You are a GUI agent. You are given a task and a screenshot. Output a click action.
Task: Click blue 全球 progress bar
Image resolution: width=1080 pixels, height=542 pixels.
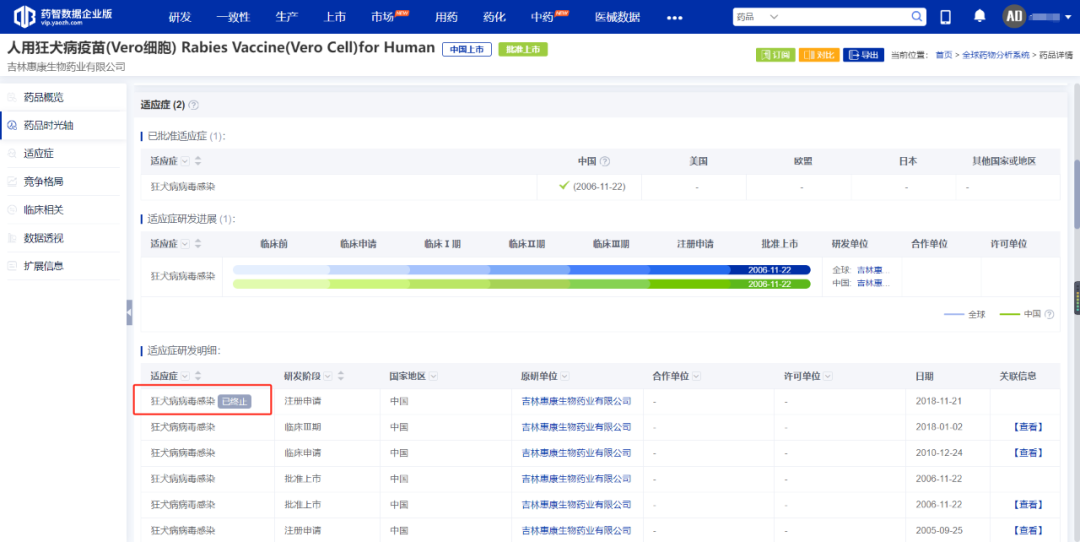[x=521, y=270]
